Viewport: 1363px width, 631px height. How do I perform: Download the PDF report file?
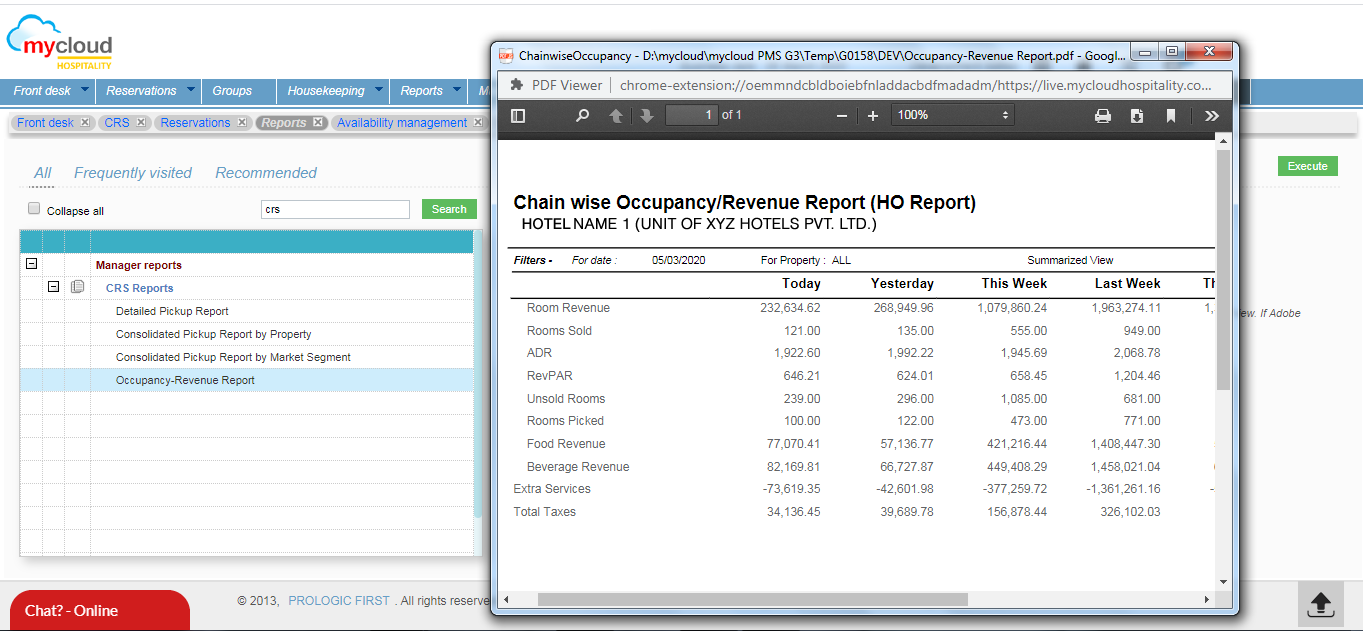point(1137,116)
